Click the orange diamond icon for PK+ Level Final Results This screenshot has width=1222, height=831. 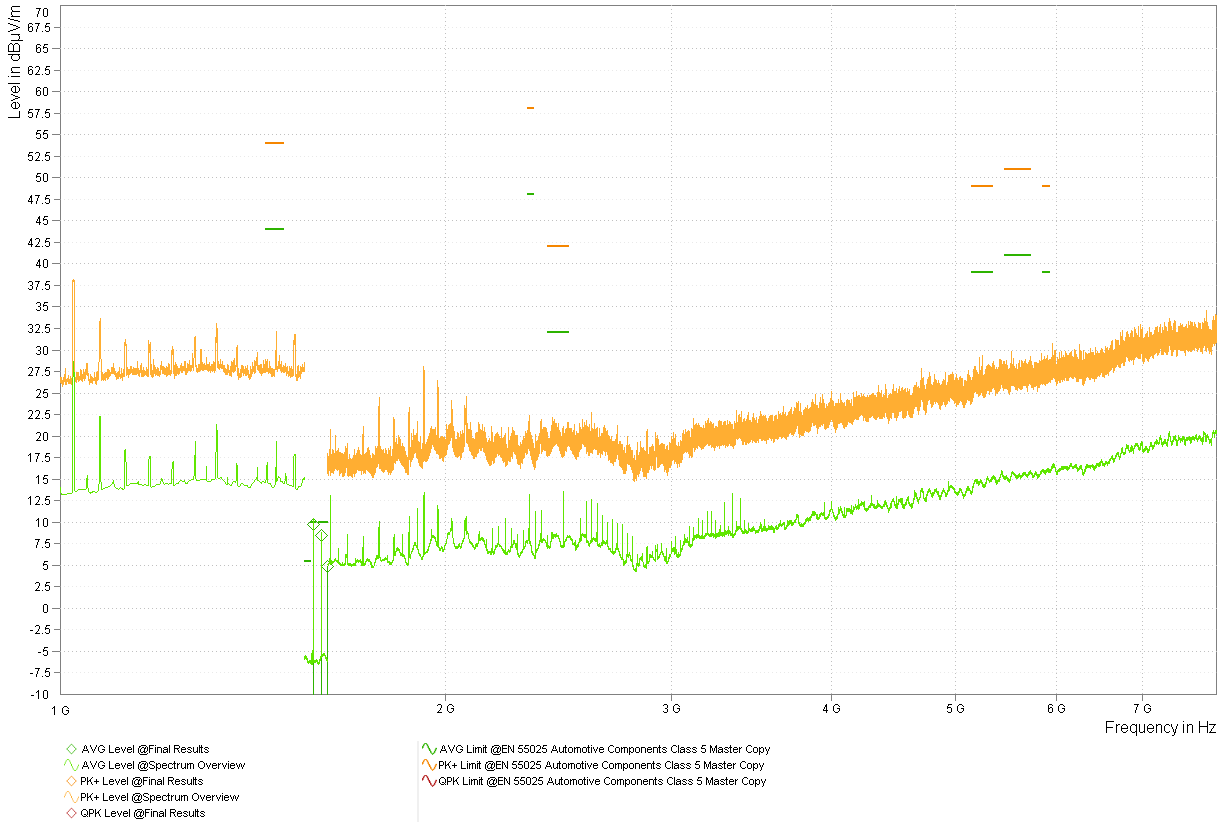point(70,781)
